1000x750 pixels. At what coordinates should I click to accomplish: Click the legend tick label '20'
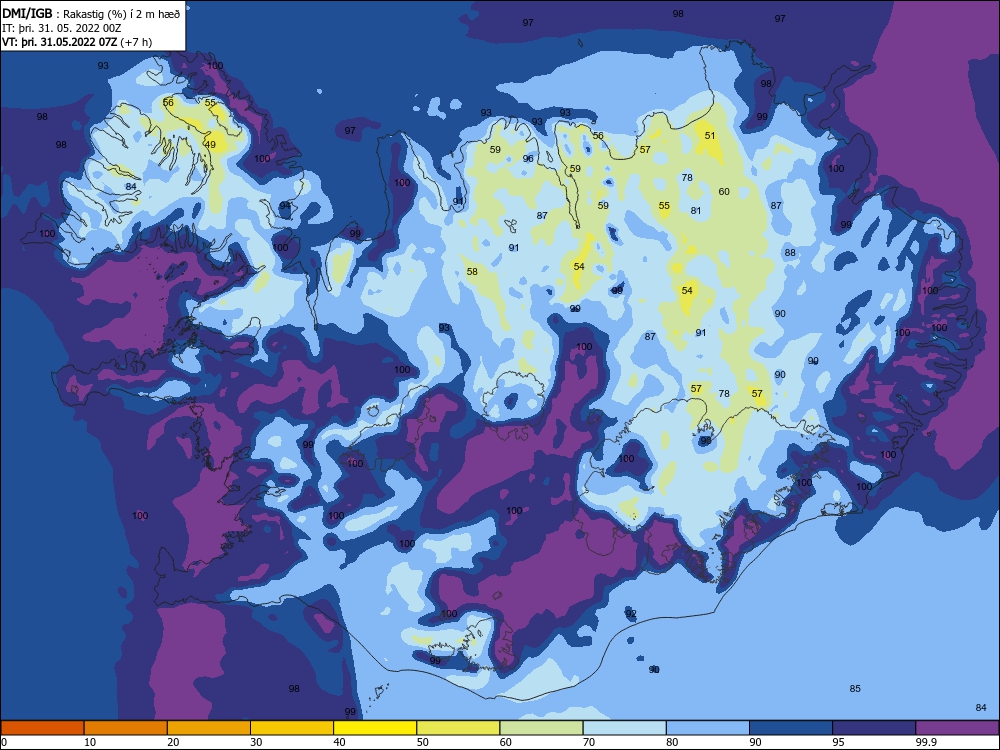[173, 742]
